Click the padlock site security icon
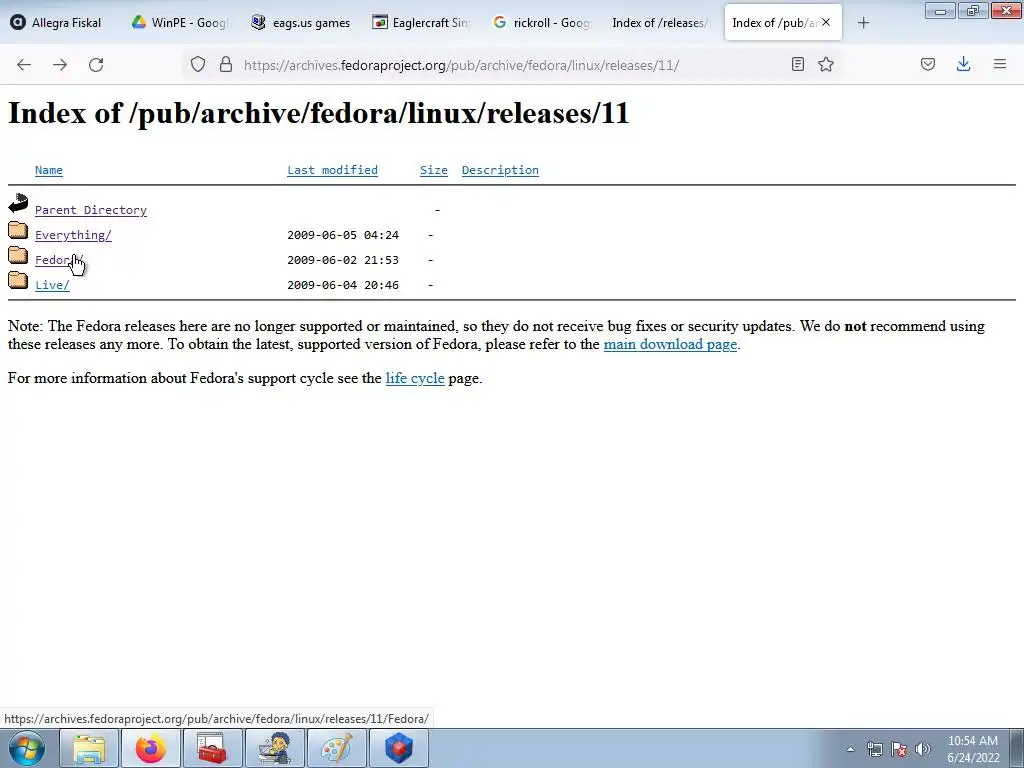 click(x=226, y=64)
